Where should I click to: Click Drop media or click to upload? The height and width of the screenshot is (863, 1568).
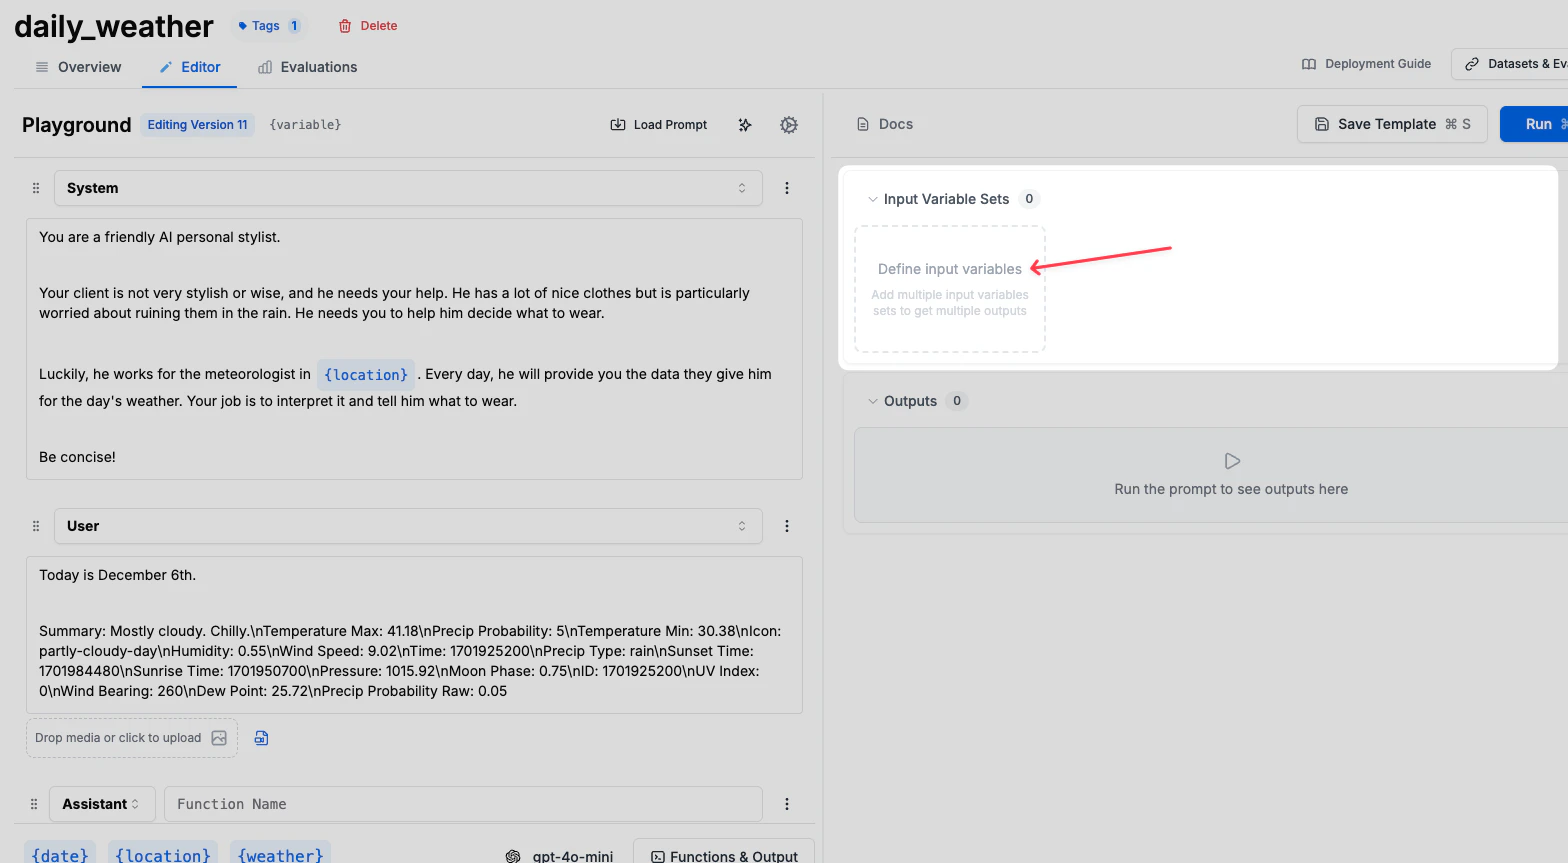(132, 738)
